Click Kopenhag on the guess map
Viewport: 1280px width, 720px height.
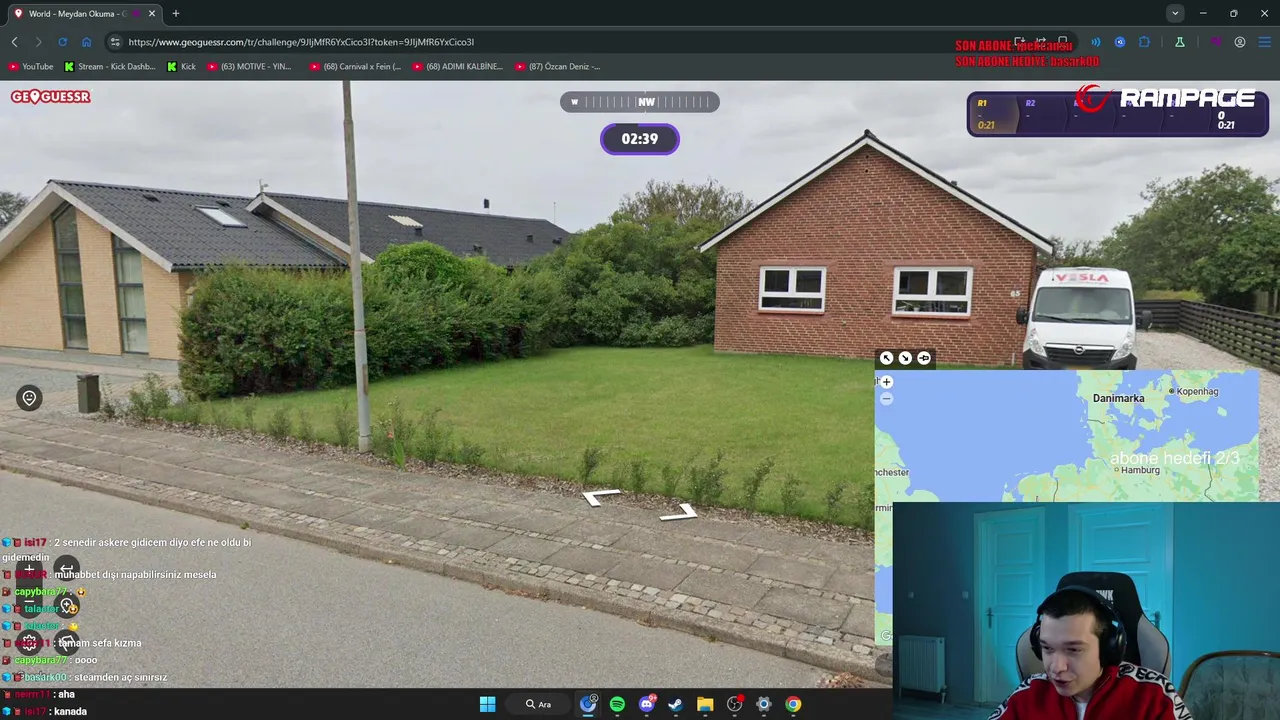(1197, 391)
